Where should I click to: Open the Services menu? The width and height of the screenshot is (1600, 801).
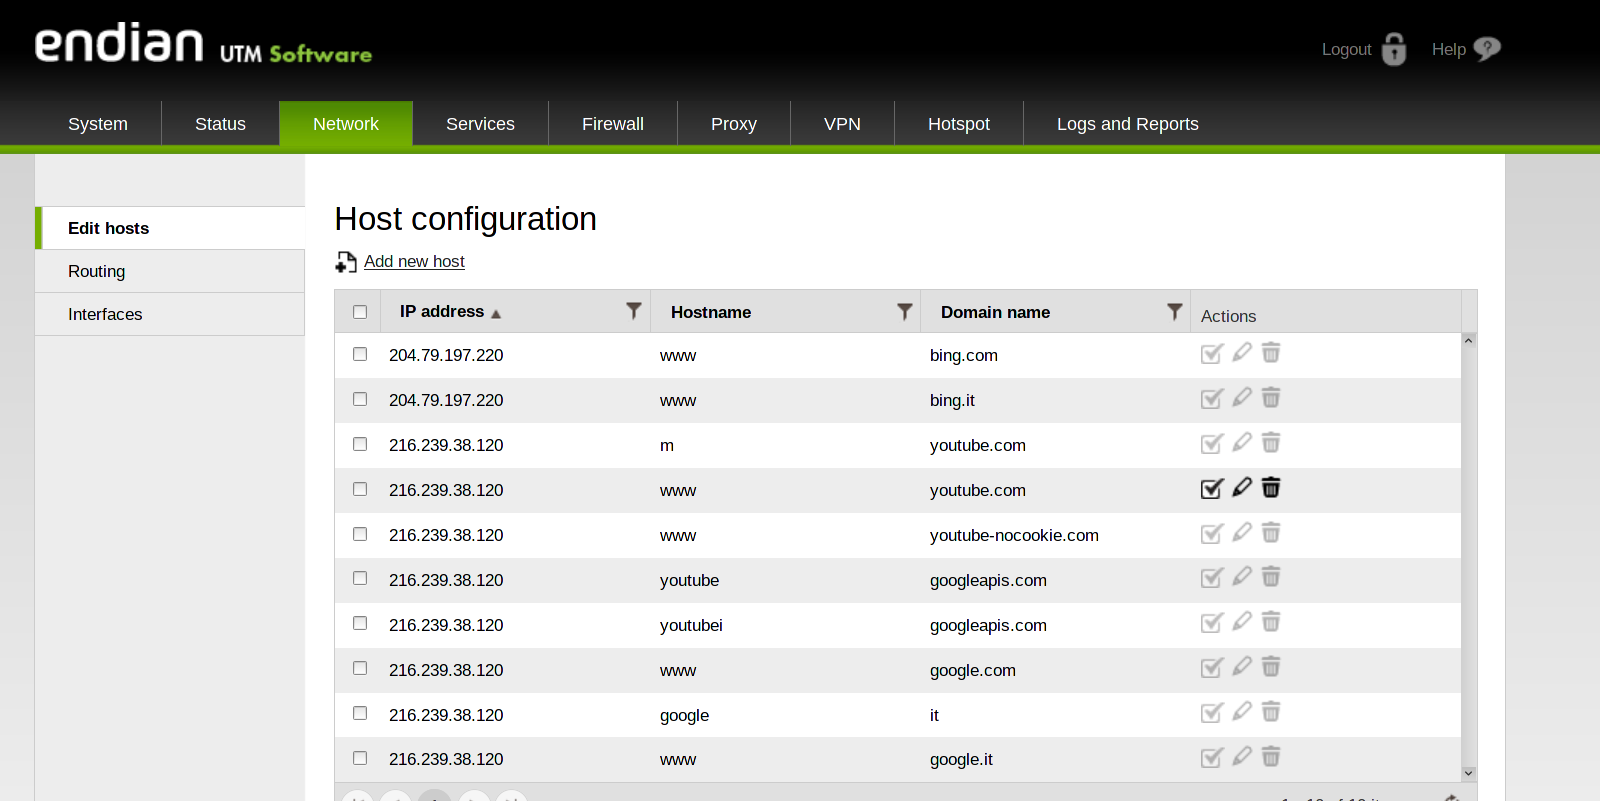480,124
